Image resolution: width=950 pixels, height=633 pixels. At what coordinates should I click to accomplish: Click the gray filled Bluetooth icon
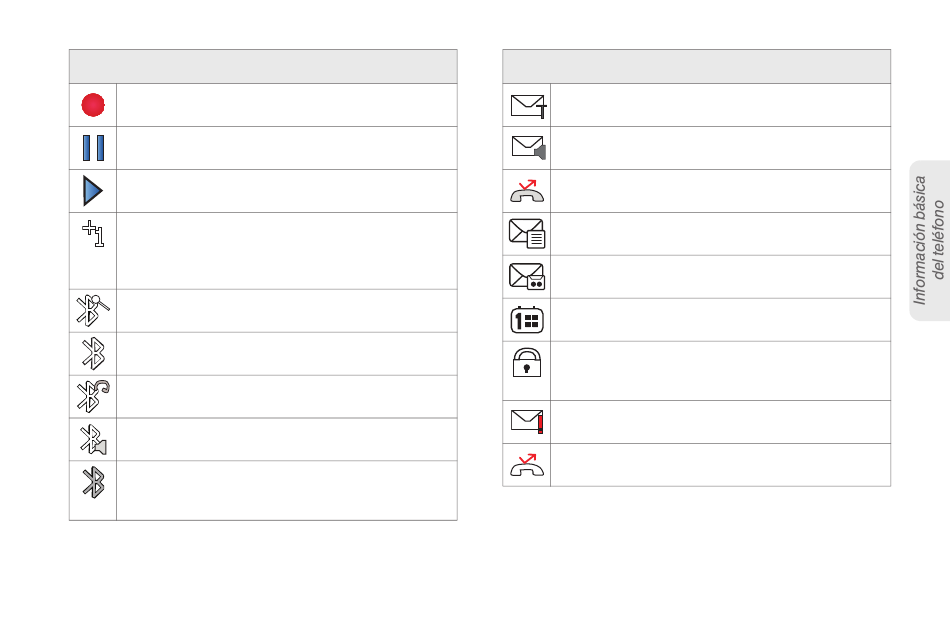(x=93, y=482)
